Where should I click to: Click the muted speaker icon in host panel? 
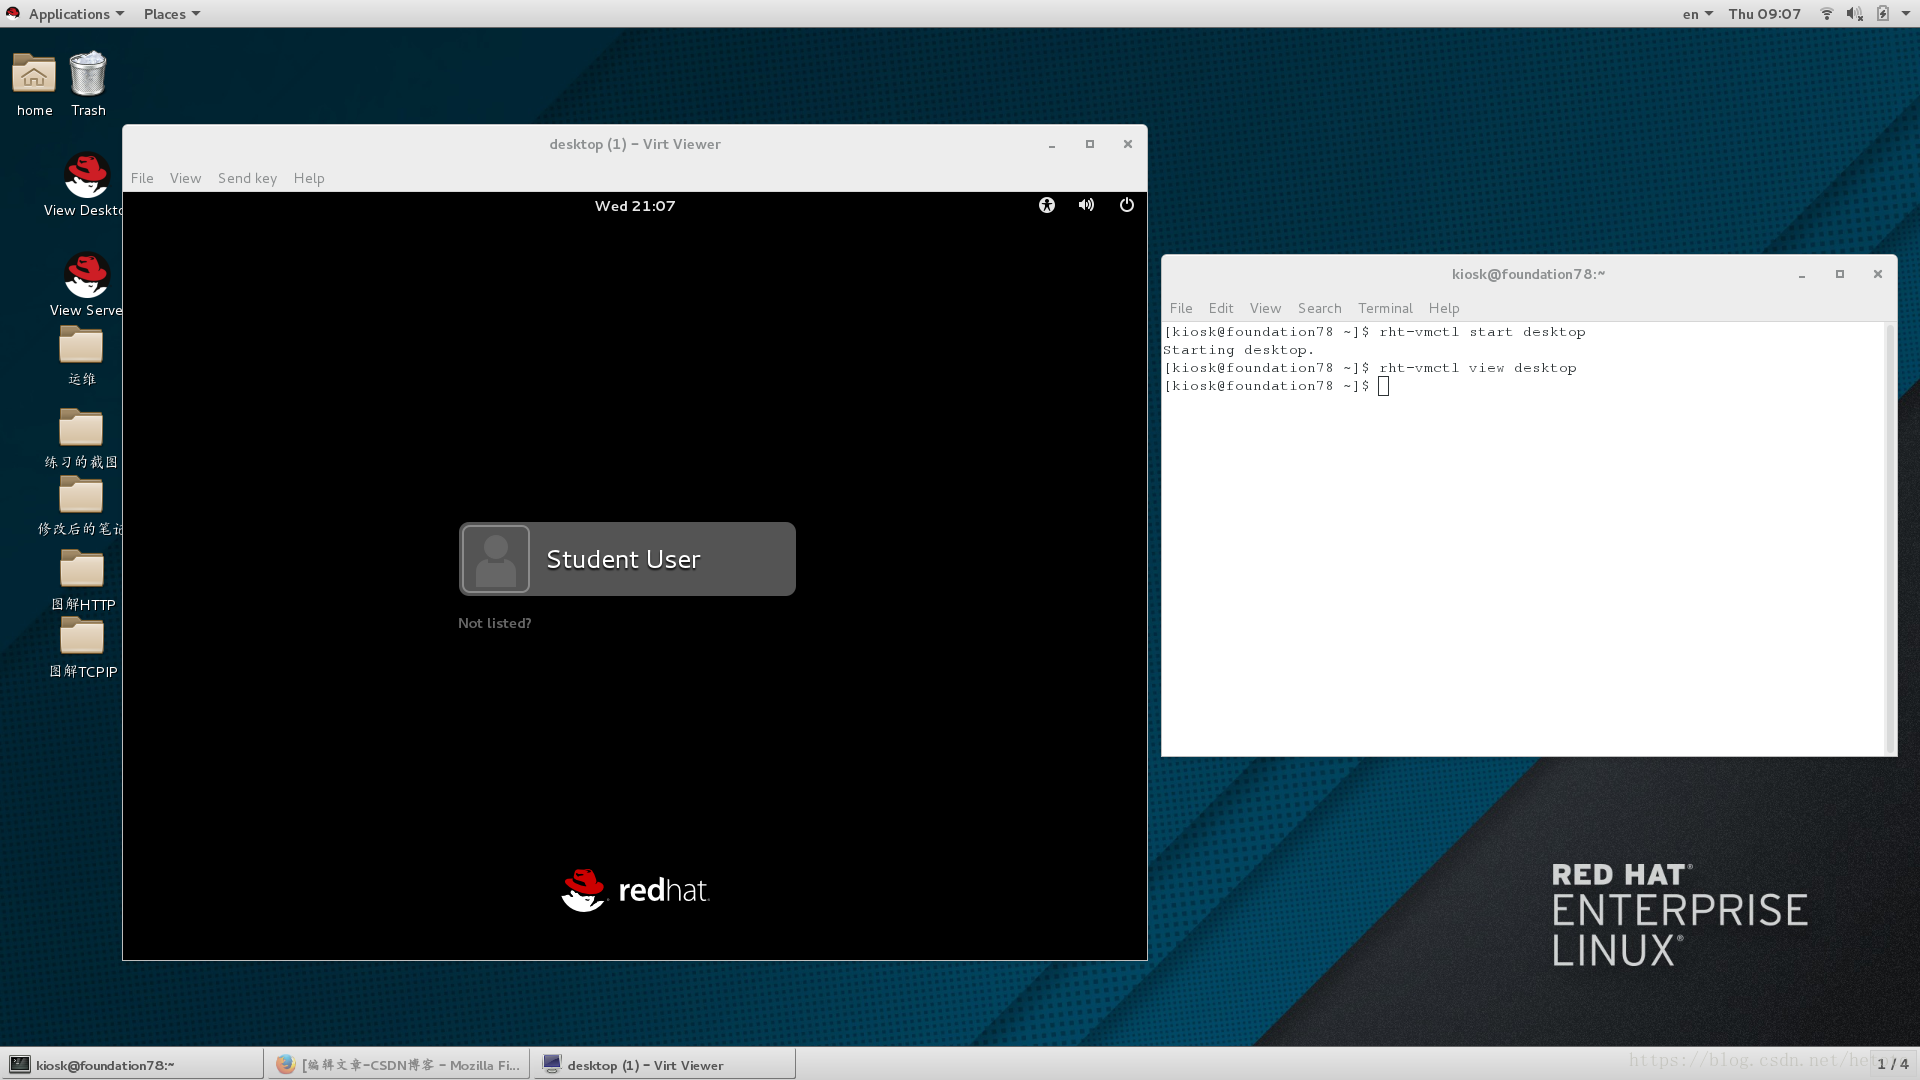(x=1854, y=14)
